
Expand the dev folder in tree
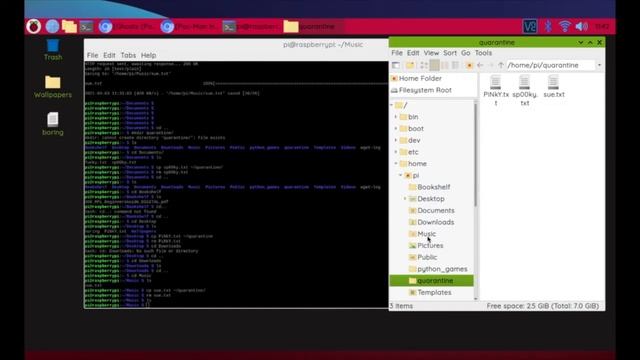point(396,140)
